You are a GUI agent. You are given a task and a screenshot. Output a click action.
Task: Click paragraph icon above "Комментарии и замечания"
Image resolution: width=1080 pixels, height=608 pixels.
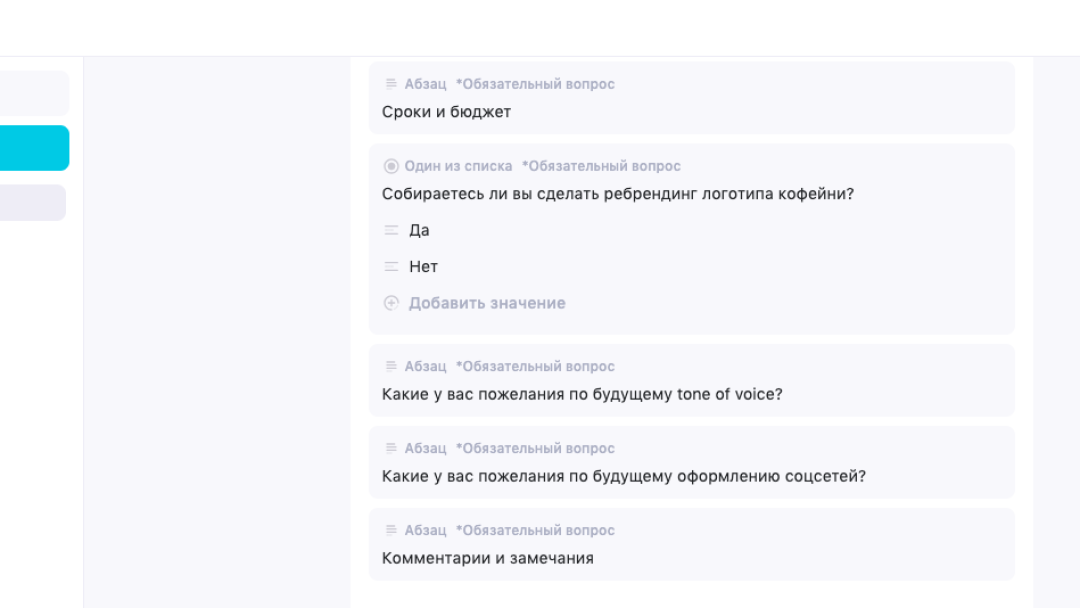tap(391, 530)
